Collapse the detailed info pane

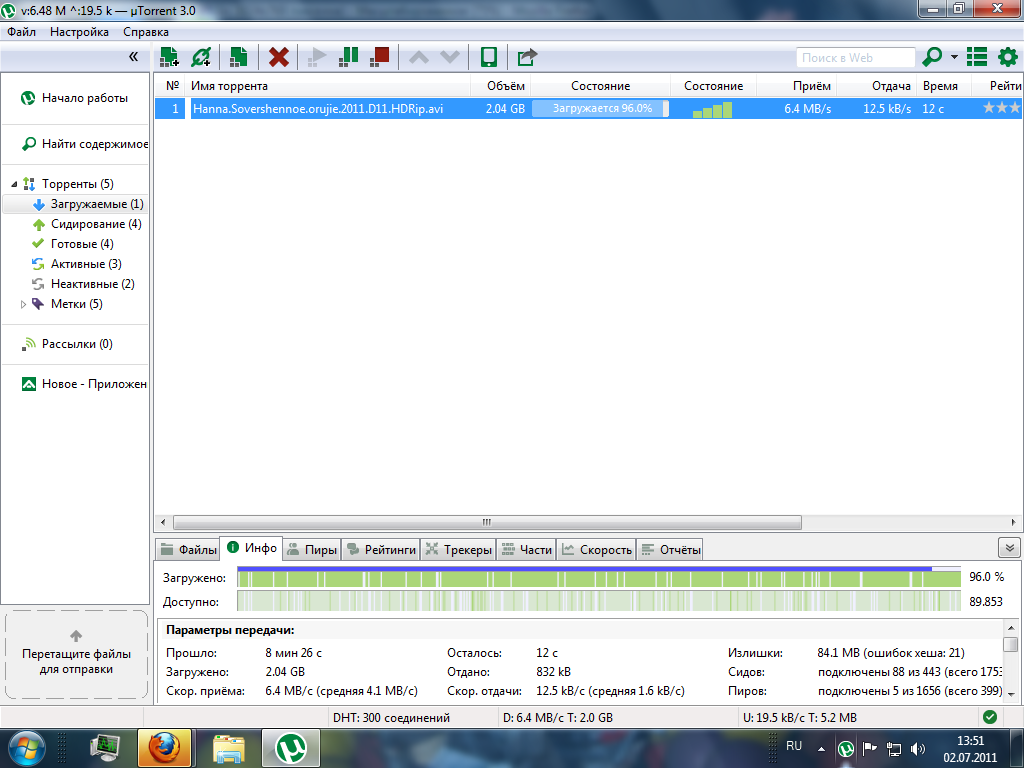coord(1009,548)
